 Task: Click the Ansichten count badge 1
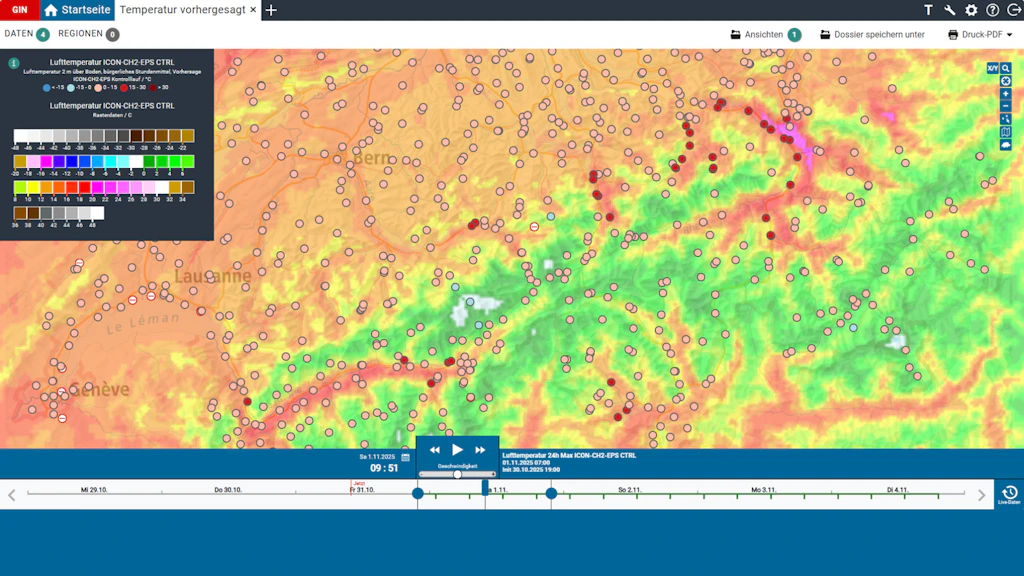pos(794,35)
